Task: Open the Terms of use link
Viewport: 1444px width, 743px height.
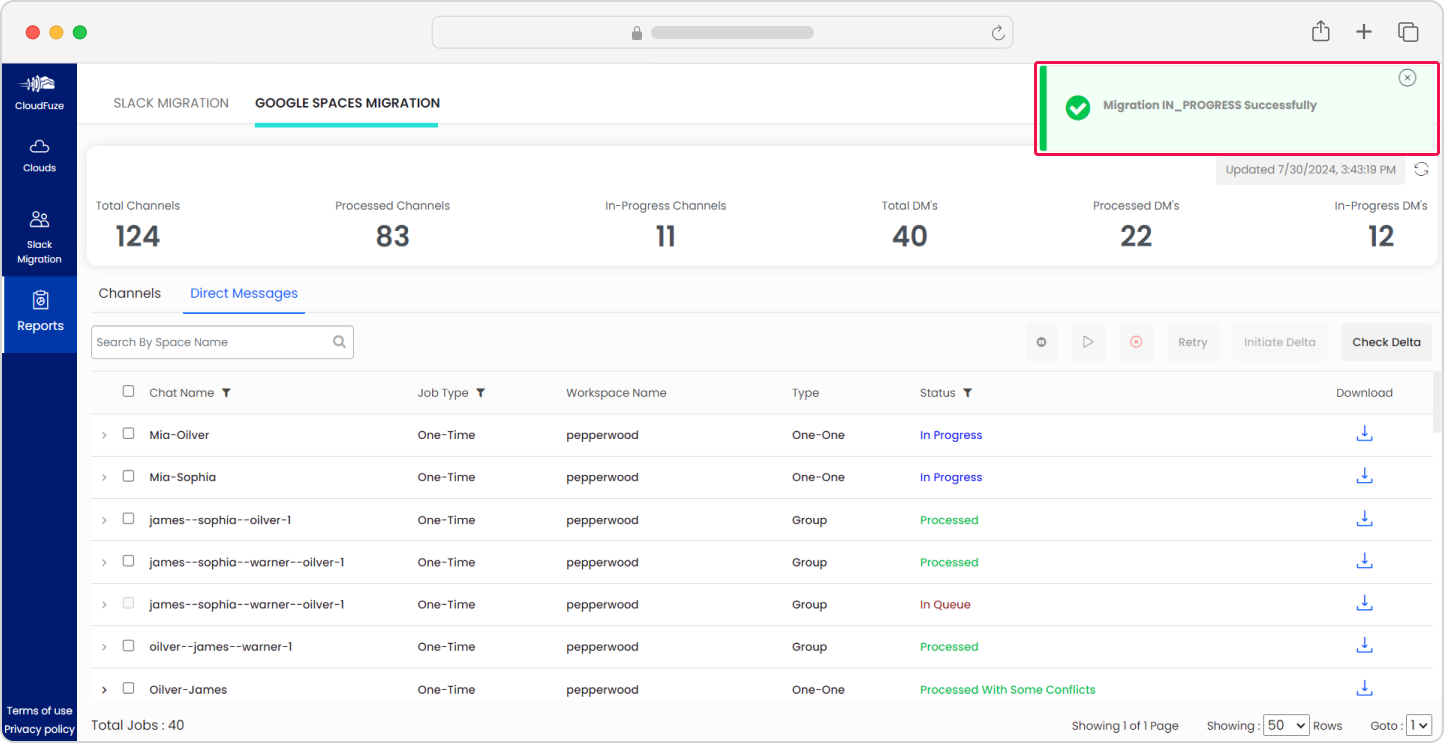Action: coord(40,711)
